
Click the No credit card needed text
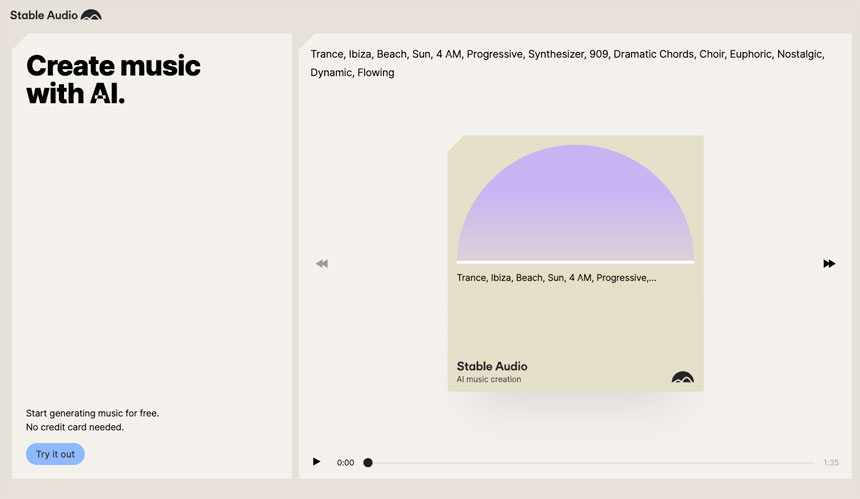tap(75, 427)
